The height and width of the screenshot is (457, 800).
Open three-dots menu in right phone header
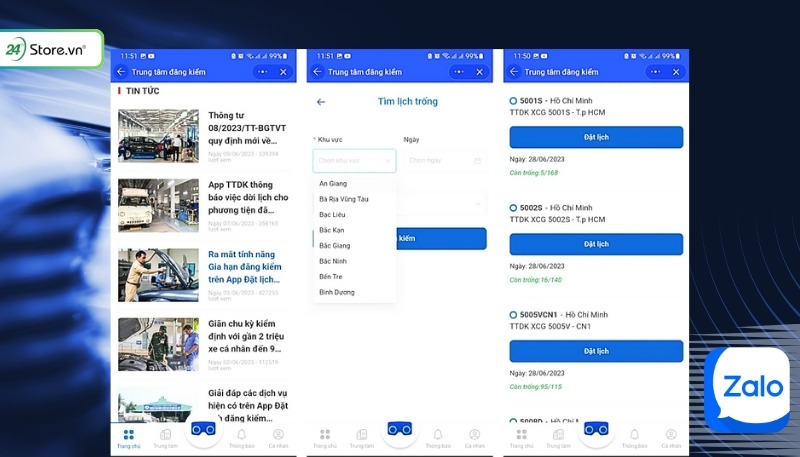click(656, 72)
